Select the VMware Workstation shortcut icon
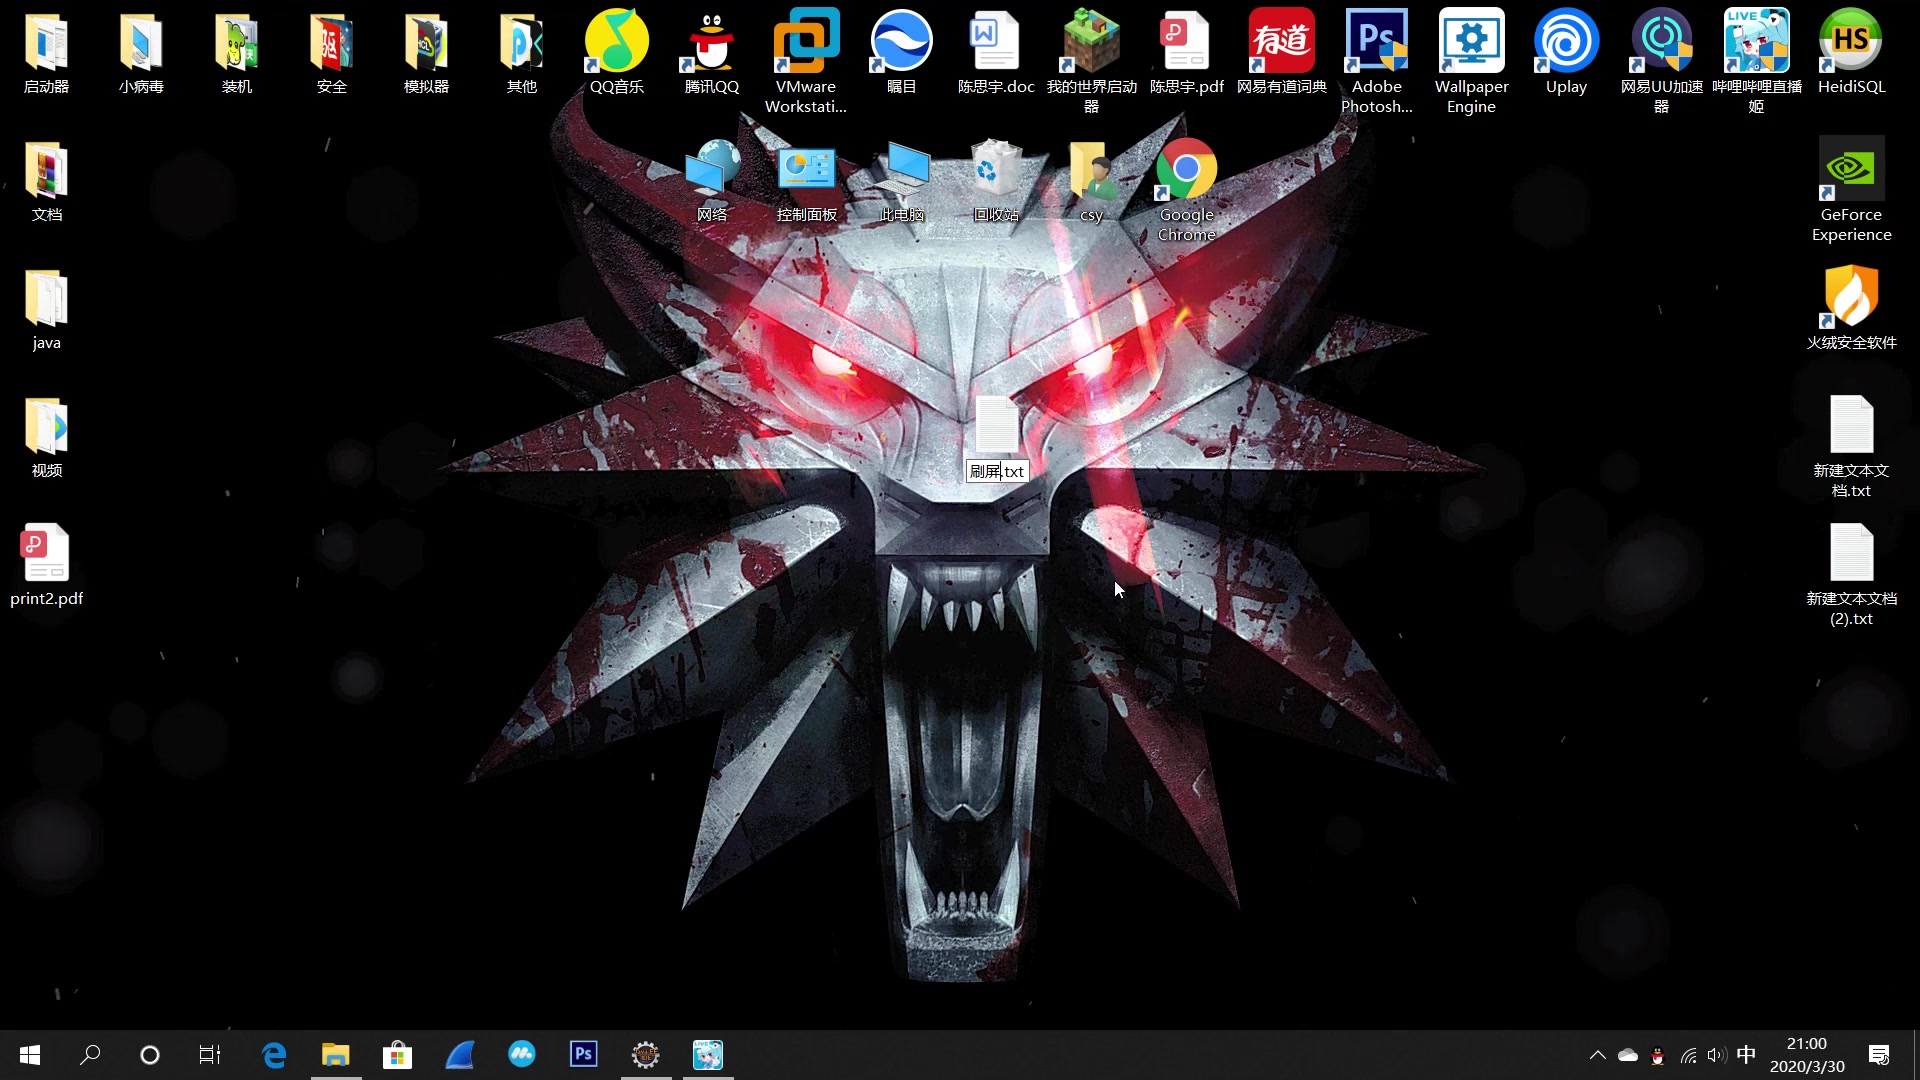 [x=806, y=42]
